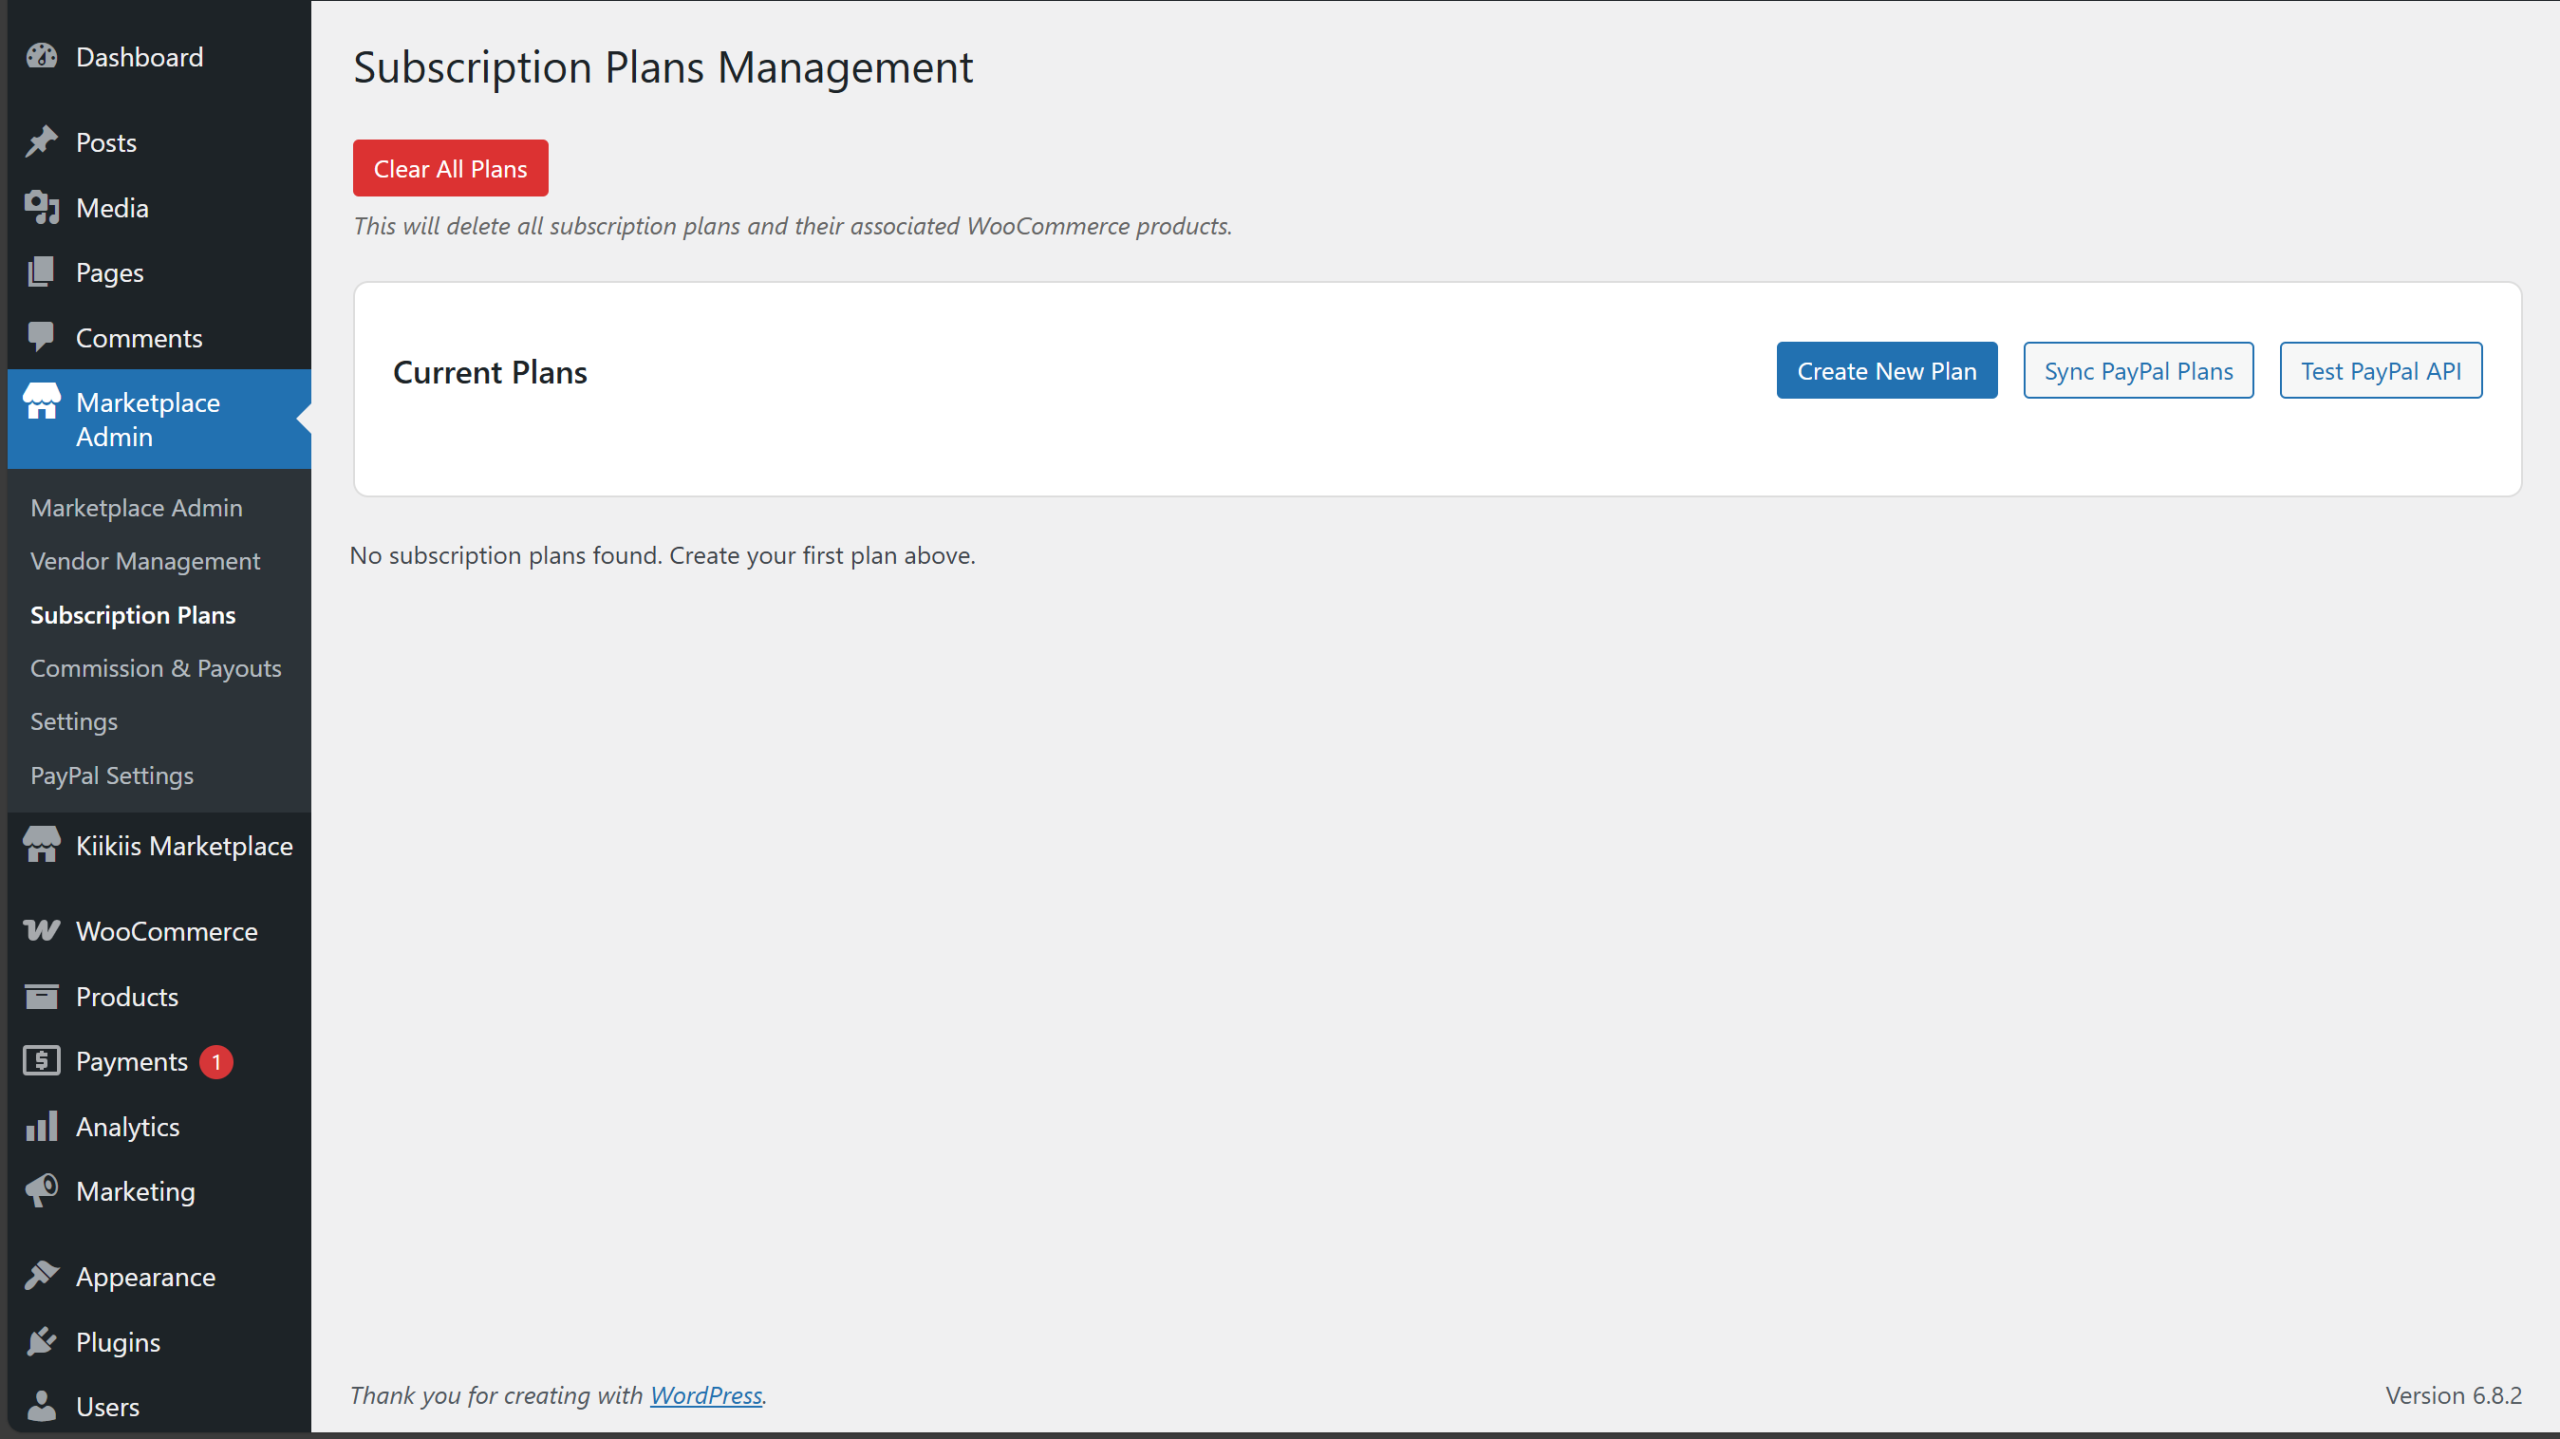The height and width of the screenshot is (1439, 2560).
Task: Click the red Clear All Plans button
Action: coord(450,168)
